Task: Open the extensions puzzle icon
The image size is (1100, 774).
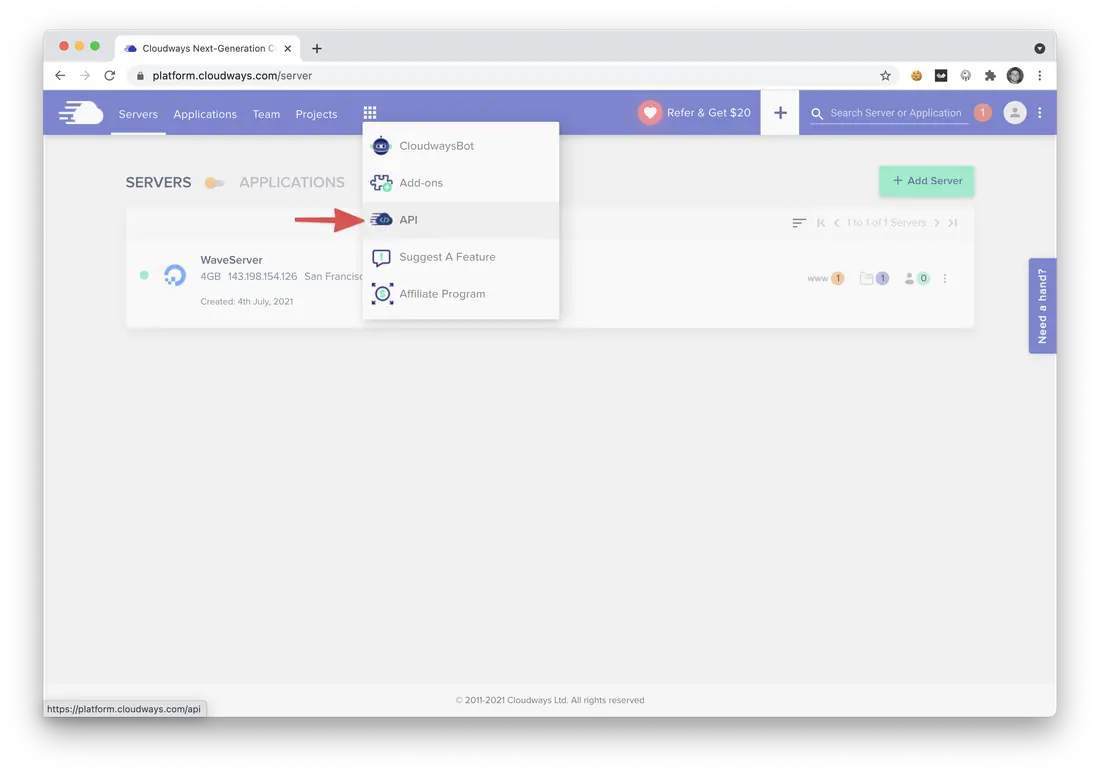Action: [x=990, y=76]
